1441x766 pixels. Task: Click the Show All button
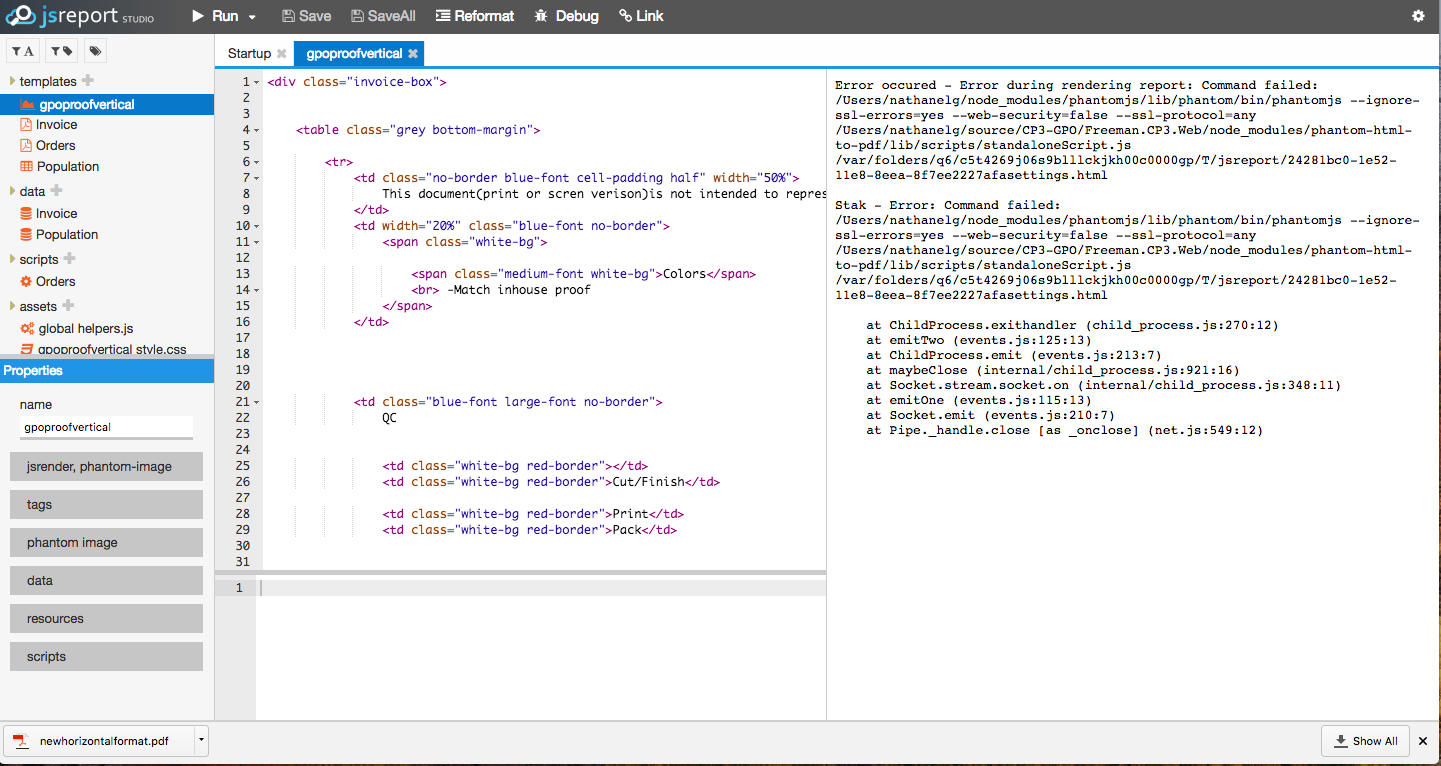(x=1365, y=740)
